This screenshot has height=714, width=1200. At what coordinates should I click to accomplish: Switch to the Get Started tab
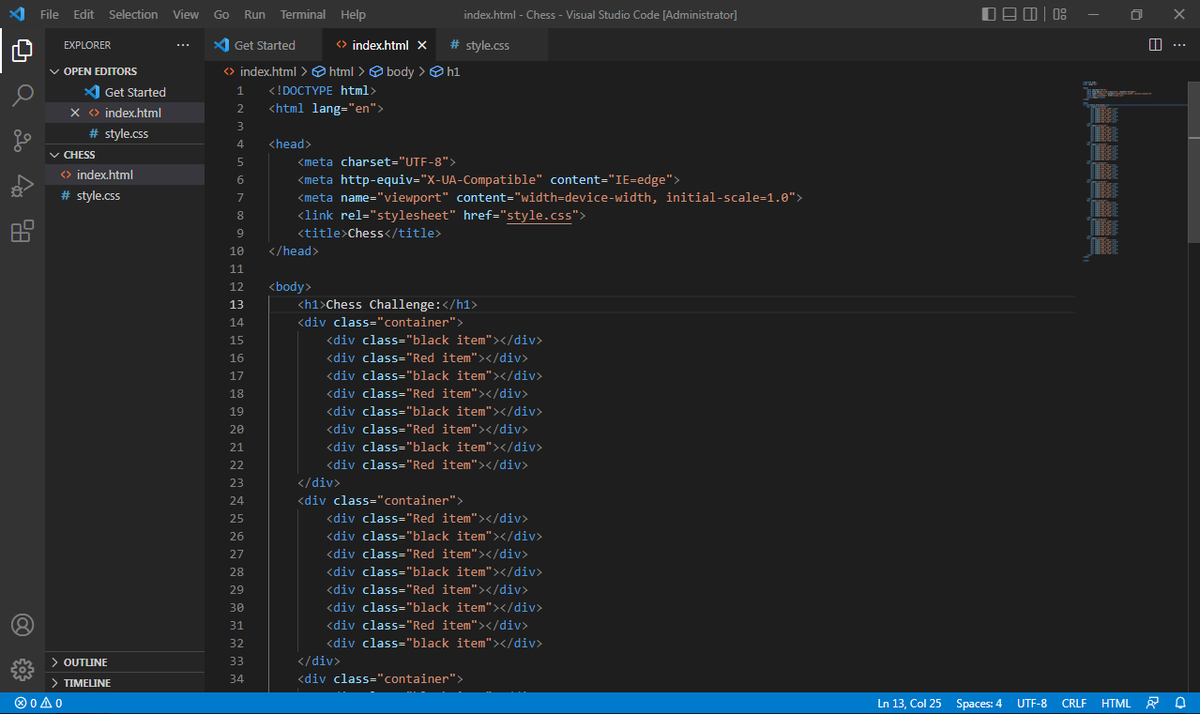(x=264, y=45)
